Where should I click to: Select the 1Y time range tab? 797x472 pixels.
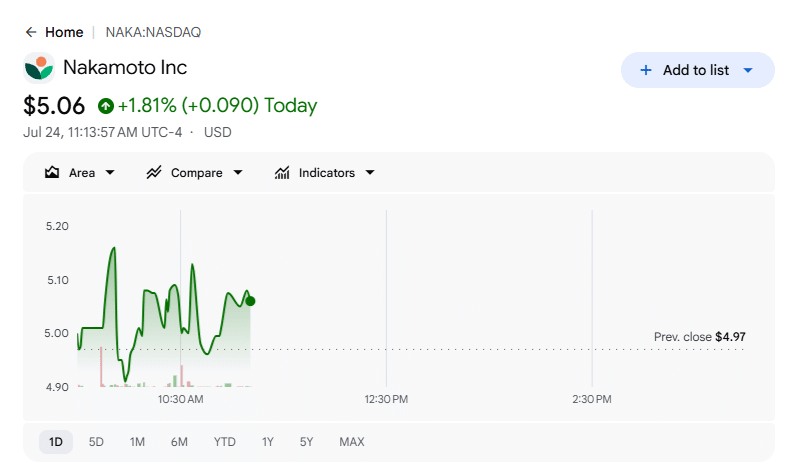268,442
